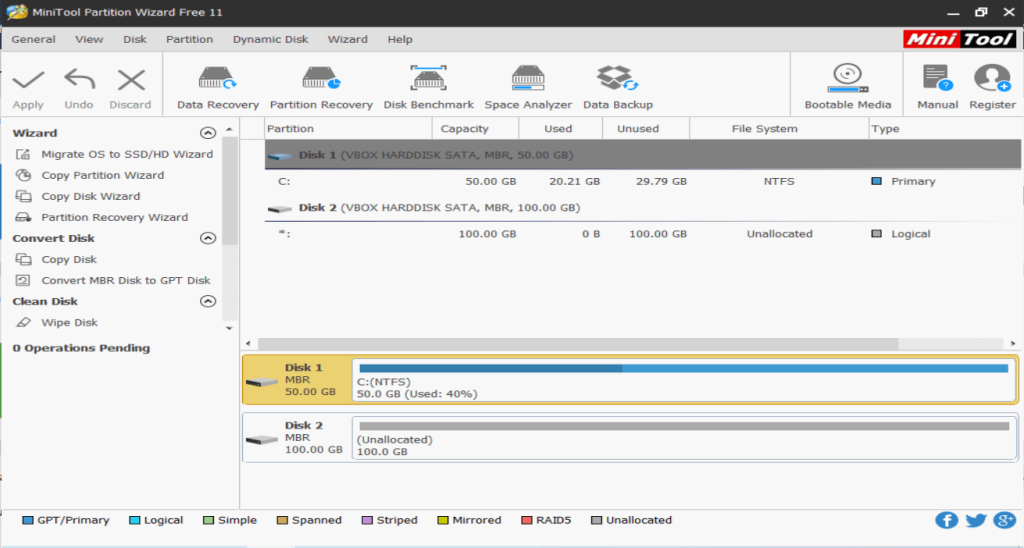Image resolution: width=1024 pixels, height=548 pixels.
Task: Click the Copy Disk Wizard icon
Action: (x=23, y=196)
